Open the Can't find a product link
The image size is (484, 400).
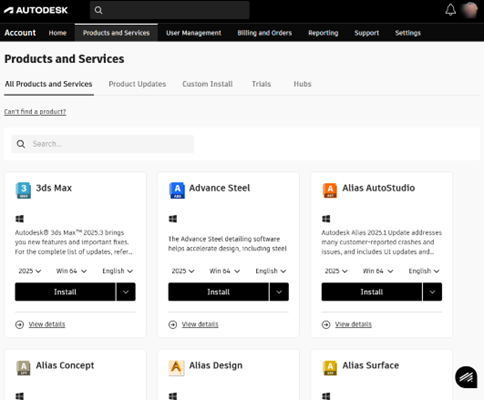(35, 112)
